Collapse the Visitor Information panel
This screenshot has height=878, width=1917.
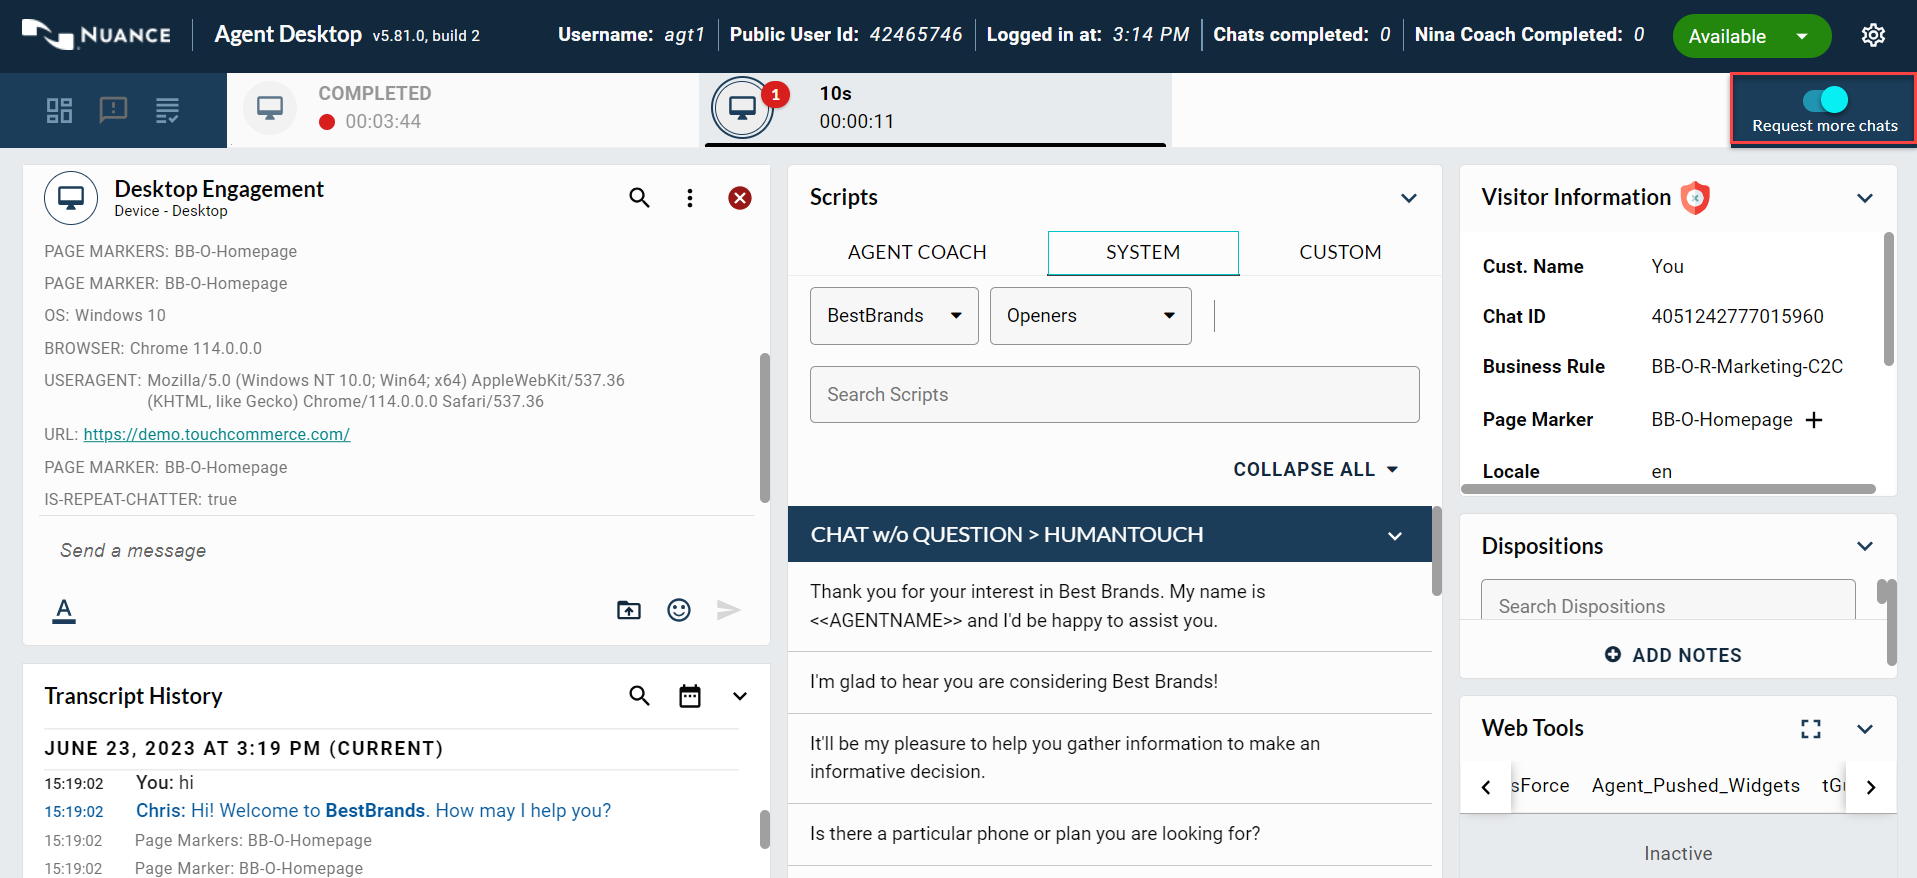pos(1864,198)
